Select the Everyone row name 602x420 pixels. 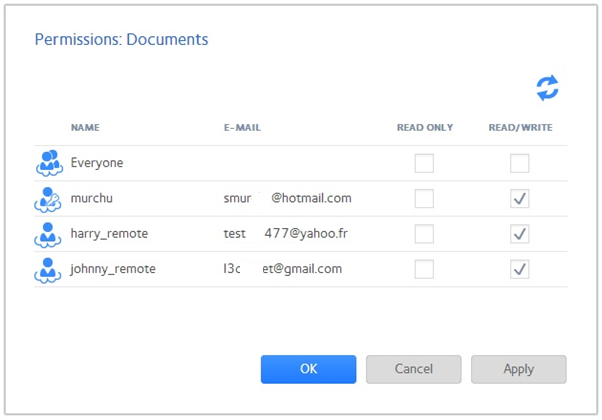point(96,163)
